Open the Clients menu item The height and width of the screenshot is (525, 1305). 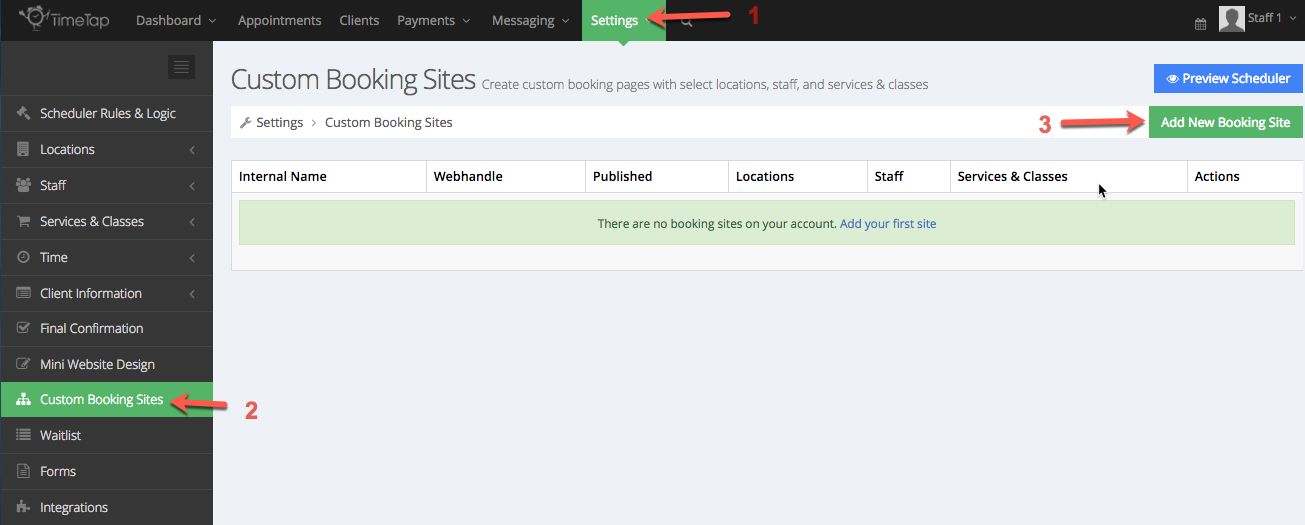(359, 20)
